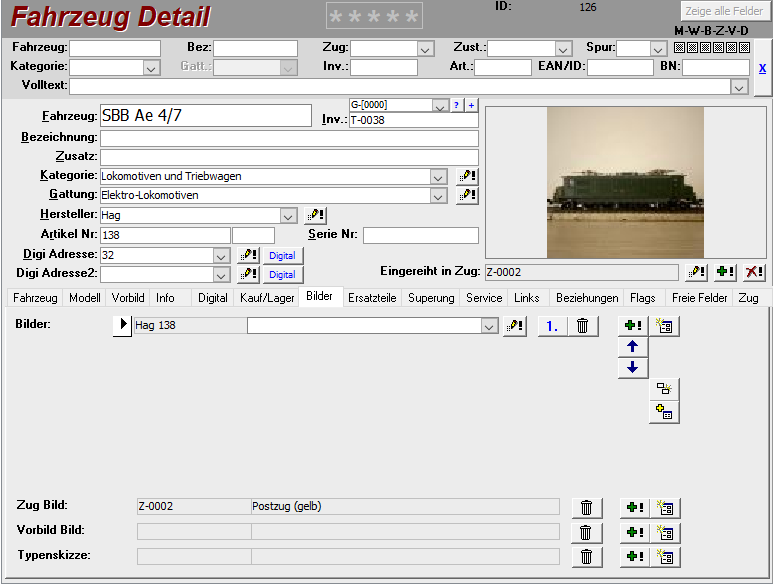Delete the Hag 138 image with trash icon

[583, 326]
